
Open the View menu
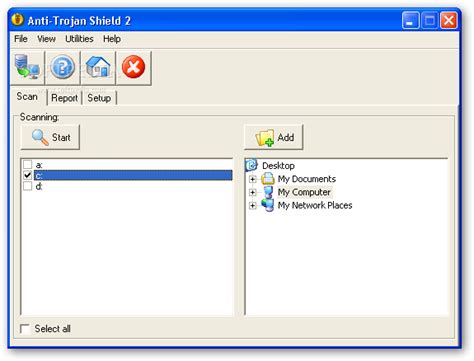pyautogui.click(x=46, y=39)
